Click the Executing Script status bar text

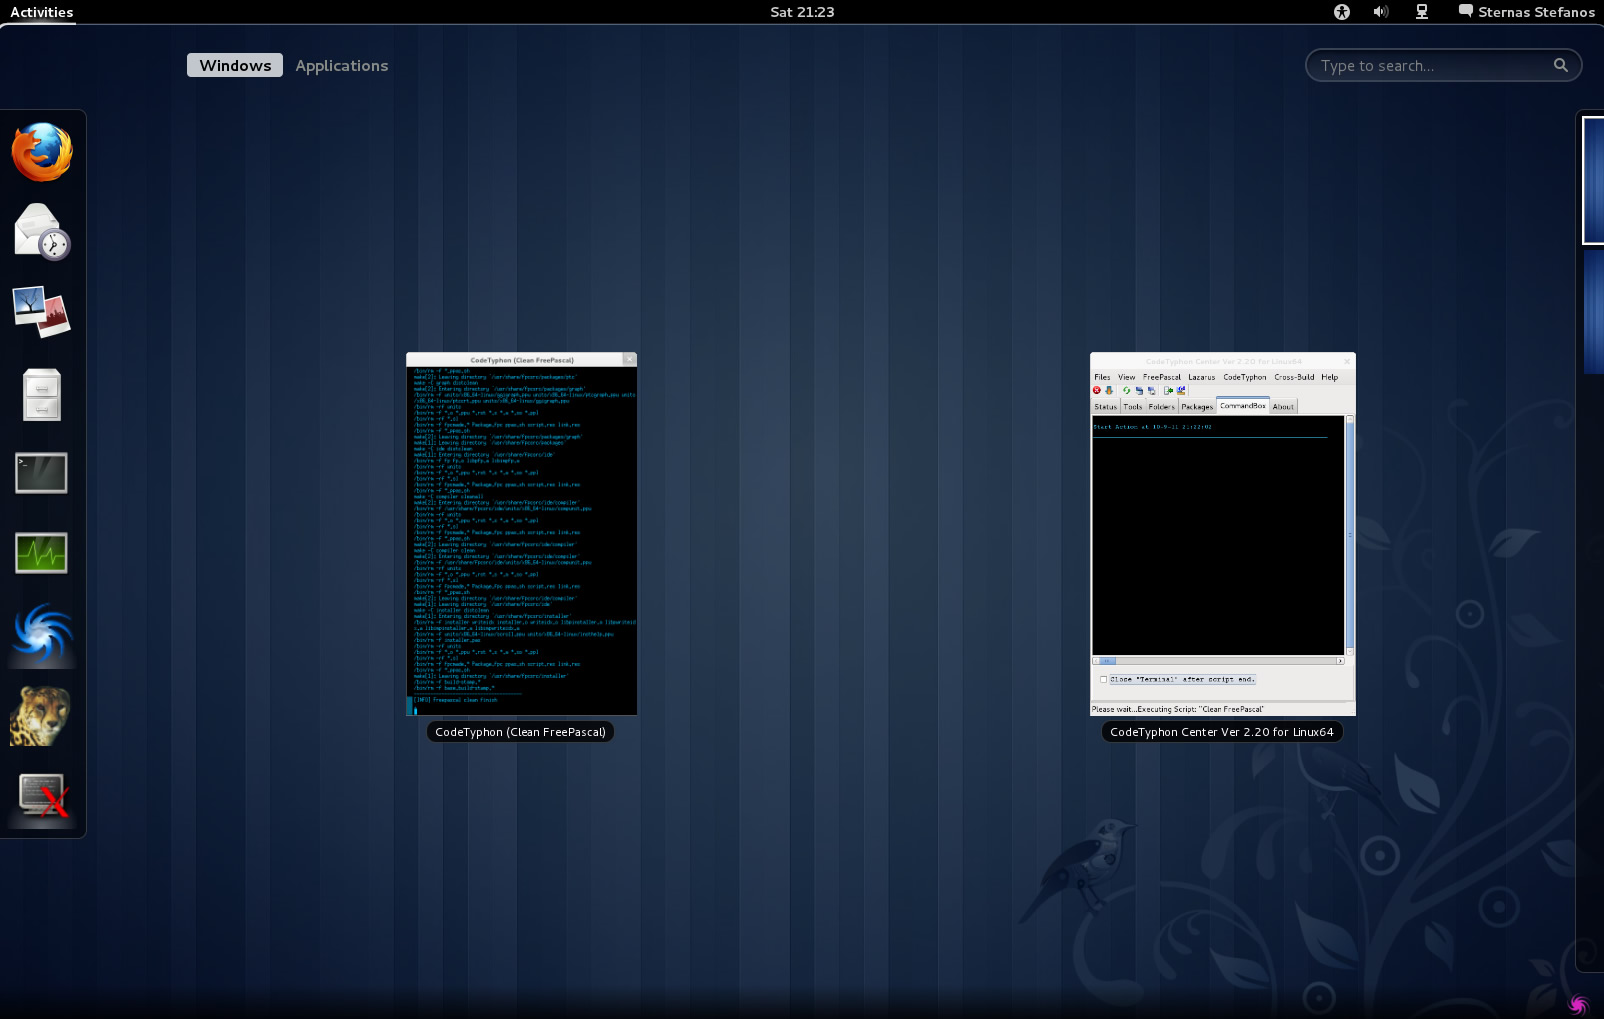1178,709
